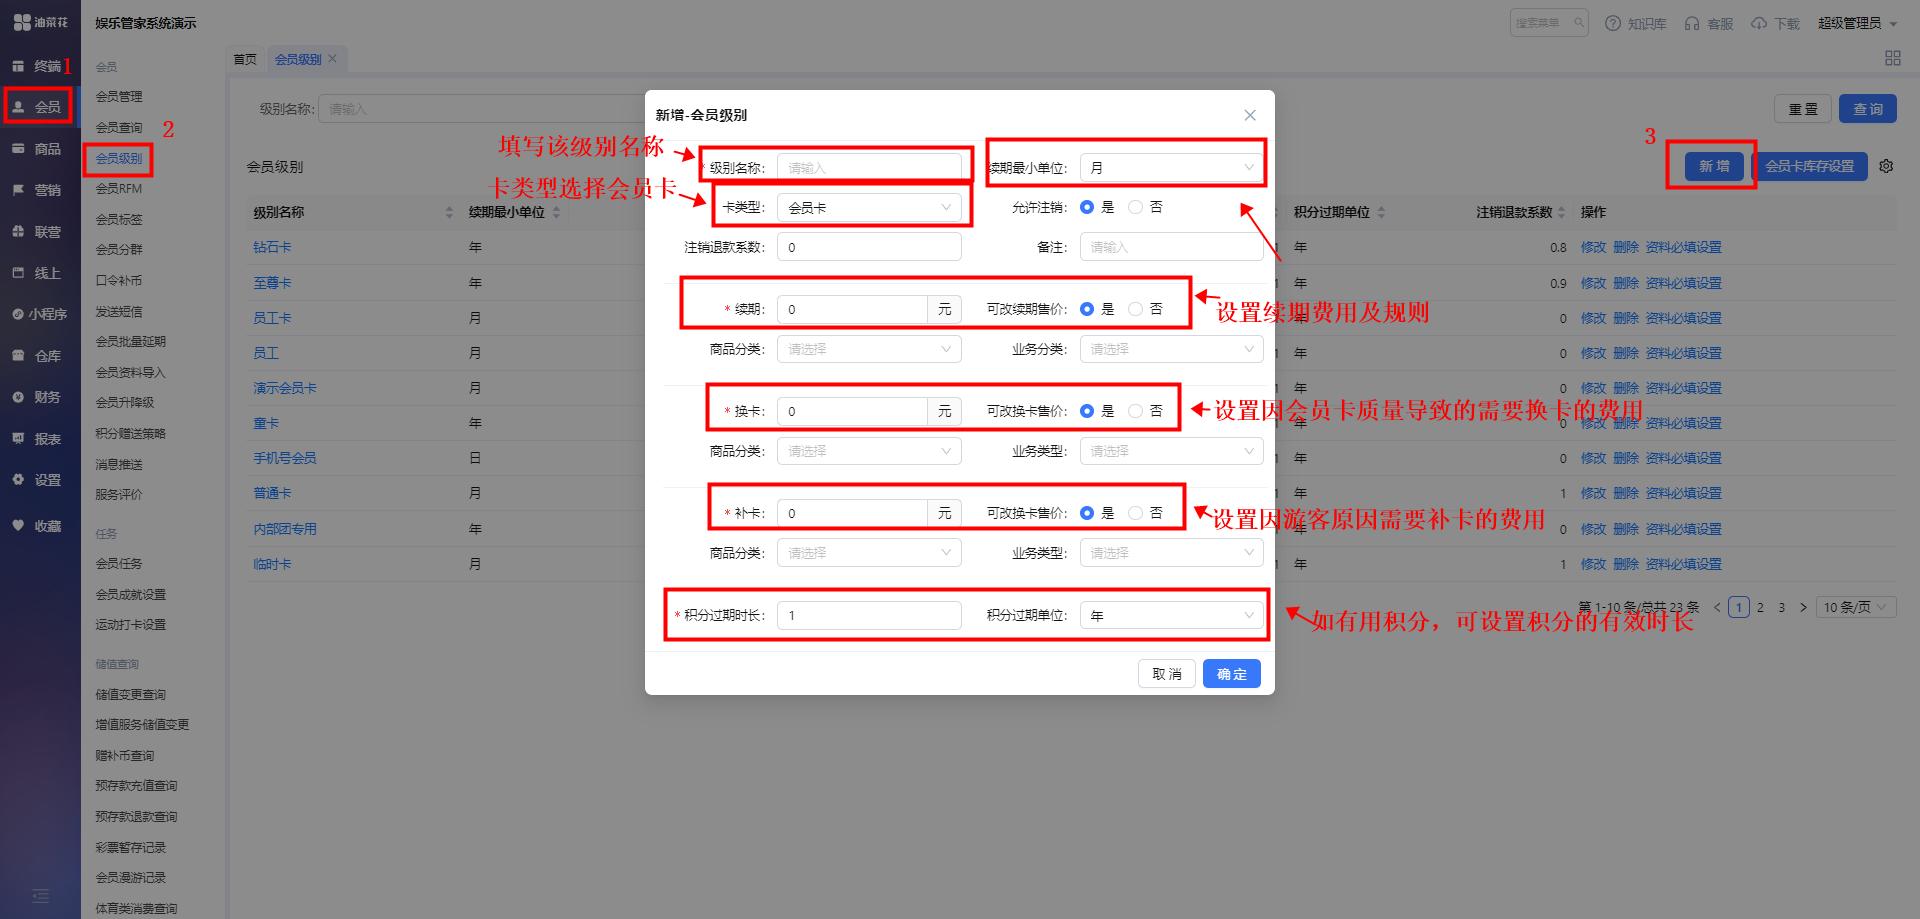1920x919 pixels.
Task: Sort by the 级别名称 column arrows
Action: pos(449,212)
